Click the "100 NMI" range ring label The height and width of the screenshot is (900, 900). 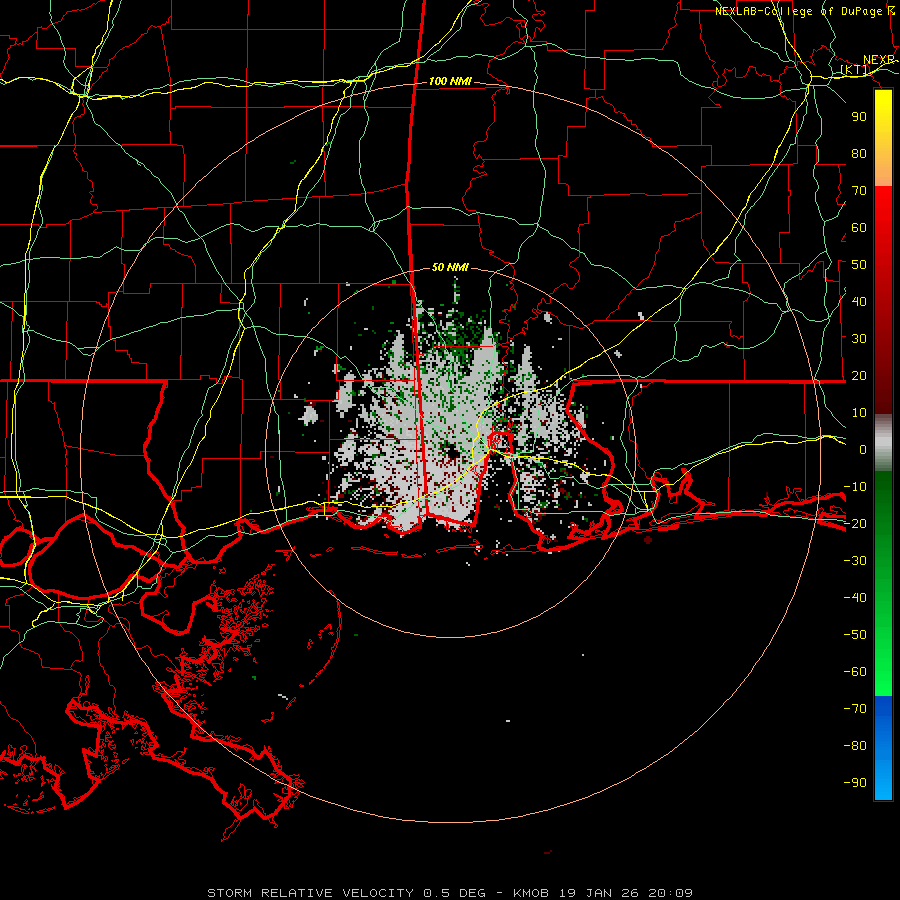click(450, 82)
